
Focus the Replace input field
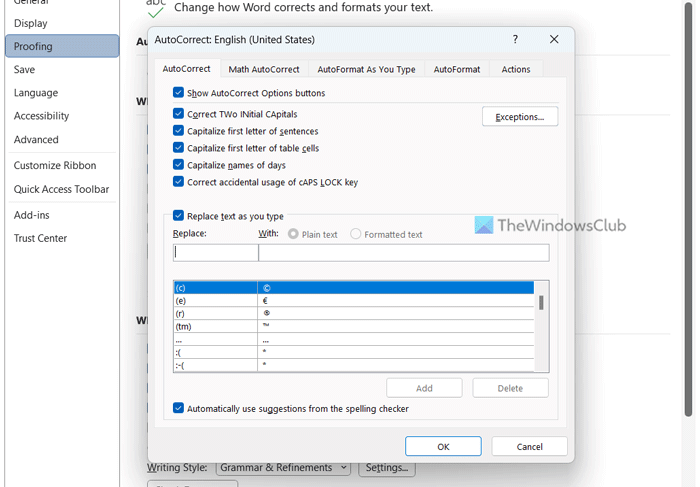(216, 253)
